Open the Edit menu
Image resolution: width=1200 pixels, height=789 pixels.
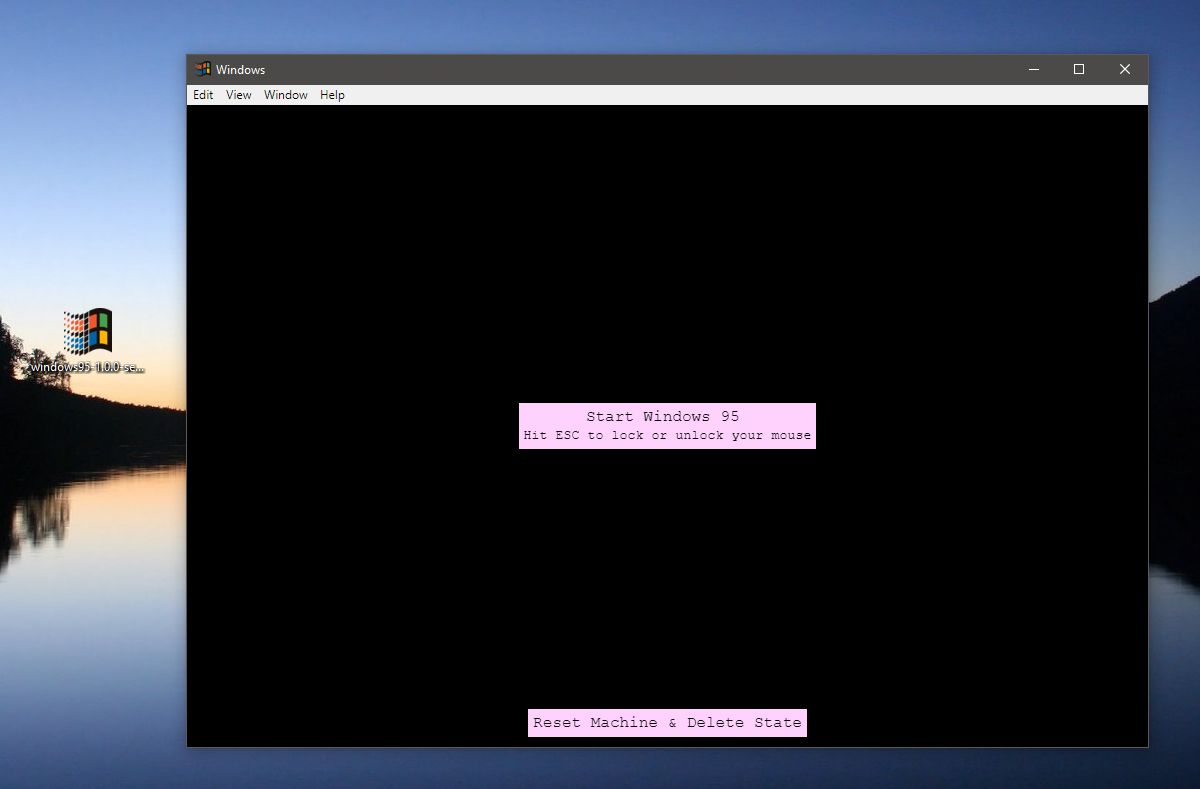click(203, 95)
